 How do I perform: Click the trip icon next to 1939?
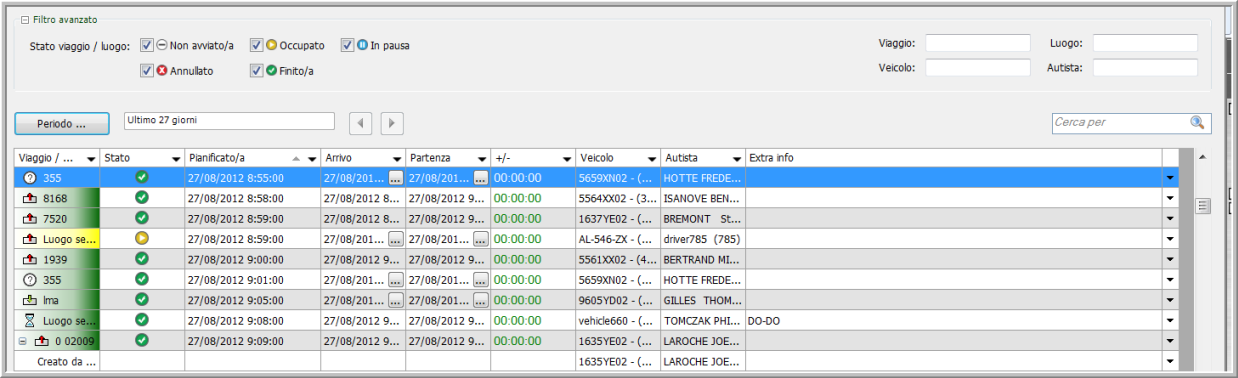coord(29,259)
